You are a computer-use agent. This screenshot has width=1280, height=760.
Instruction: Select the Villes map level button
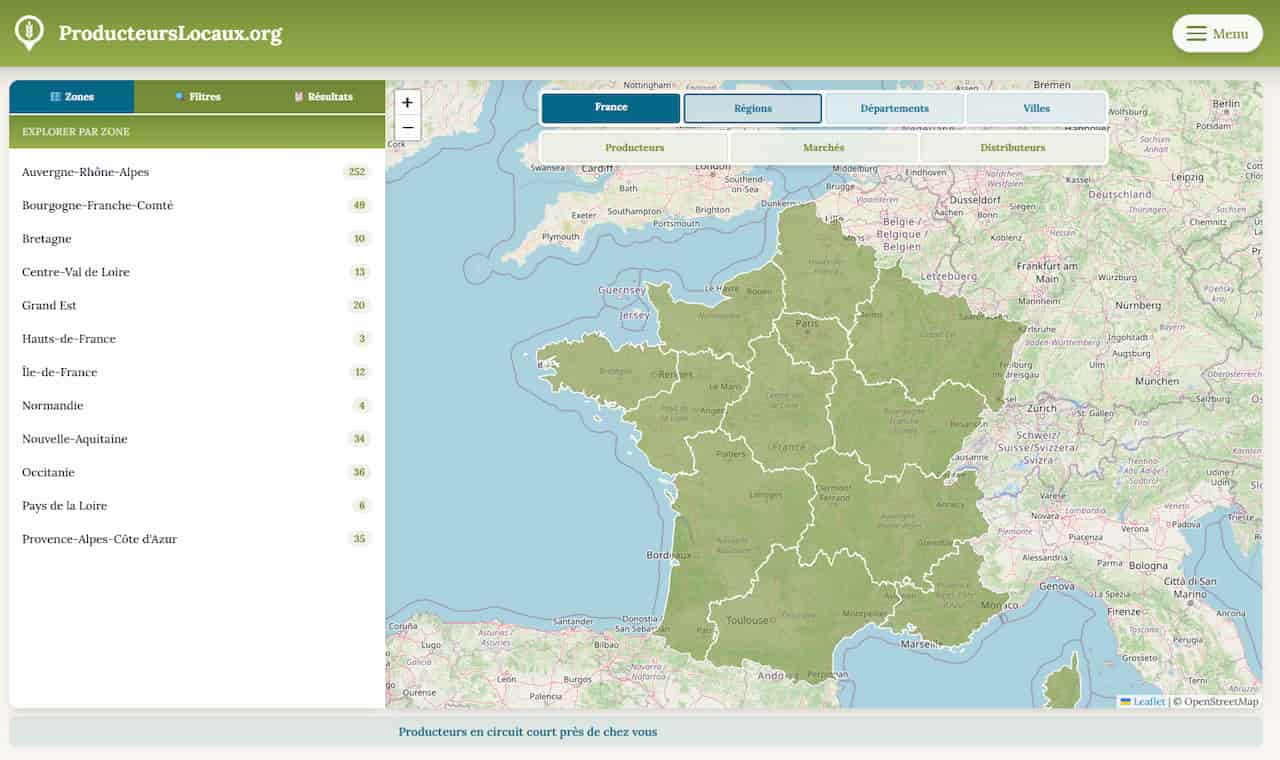point(1037,108)
